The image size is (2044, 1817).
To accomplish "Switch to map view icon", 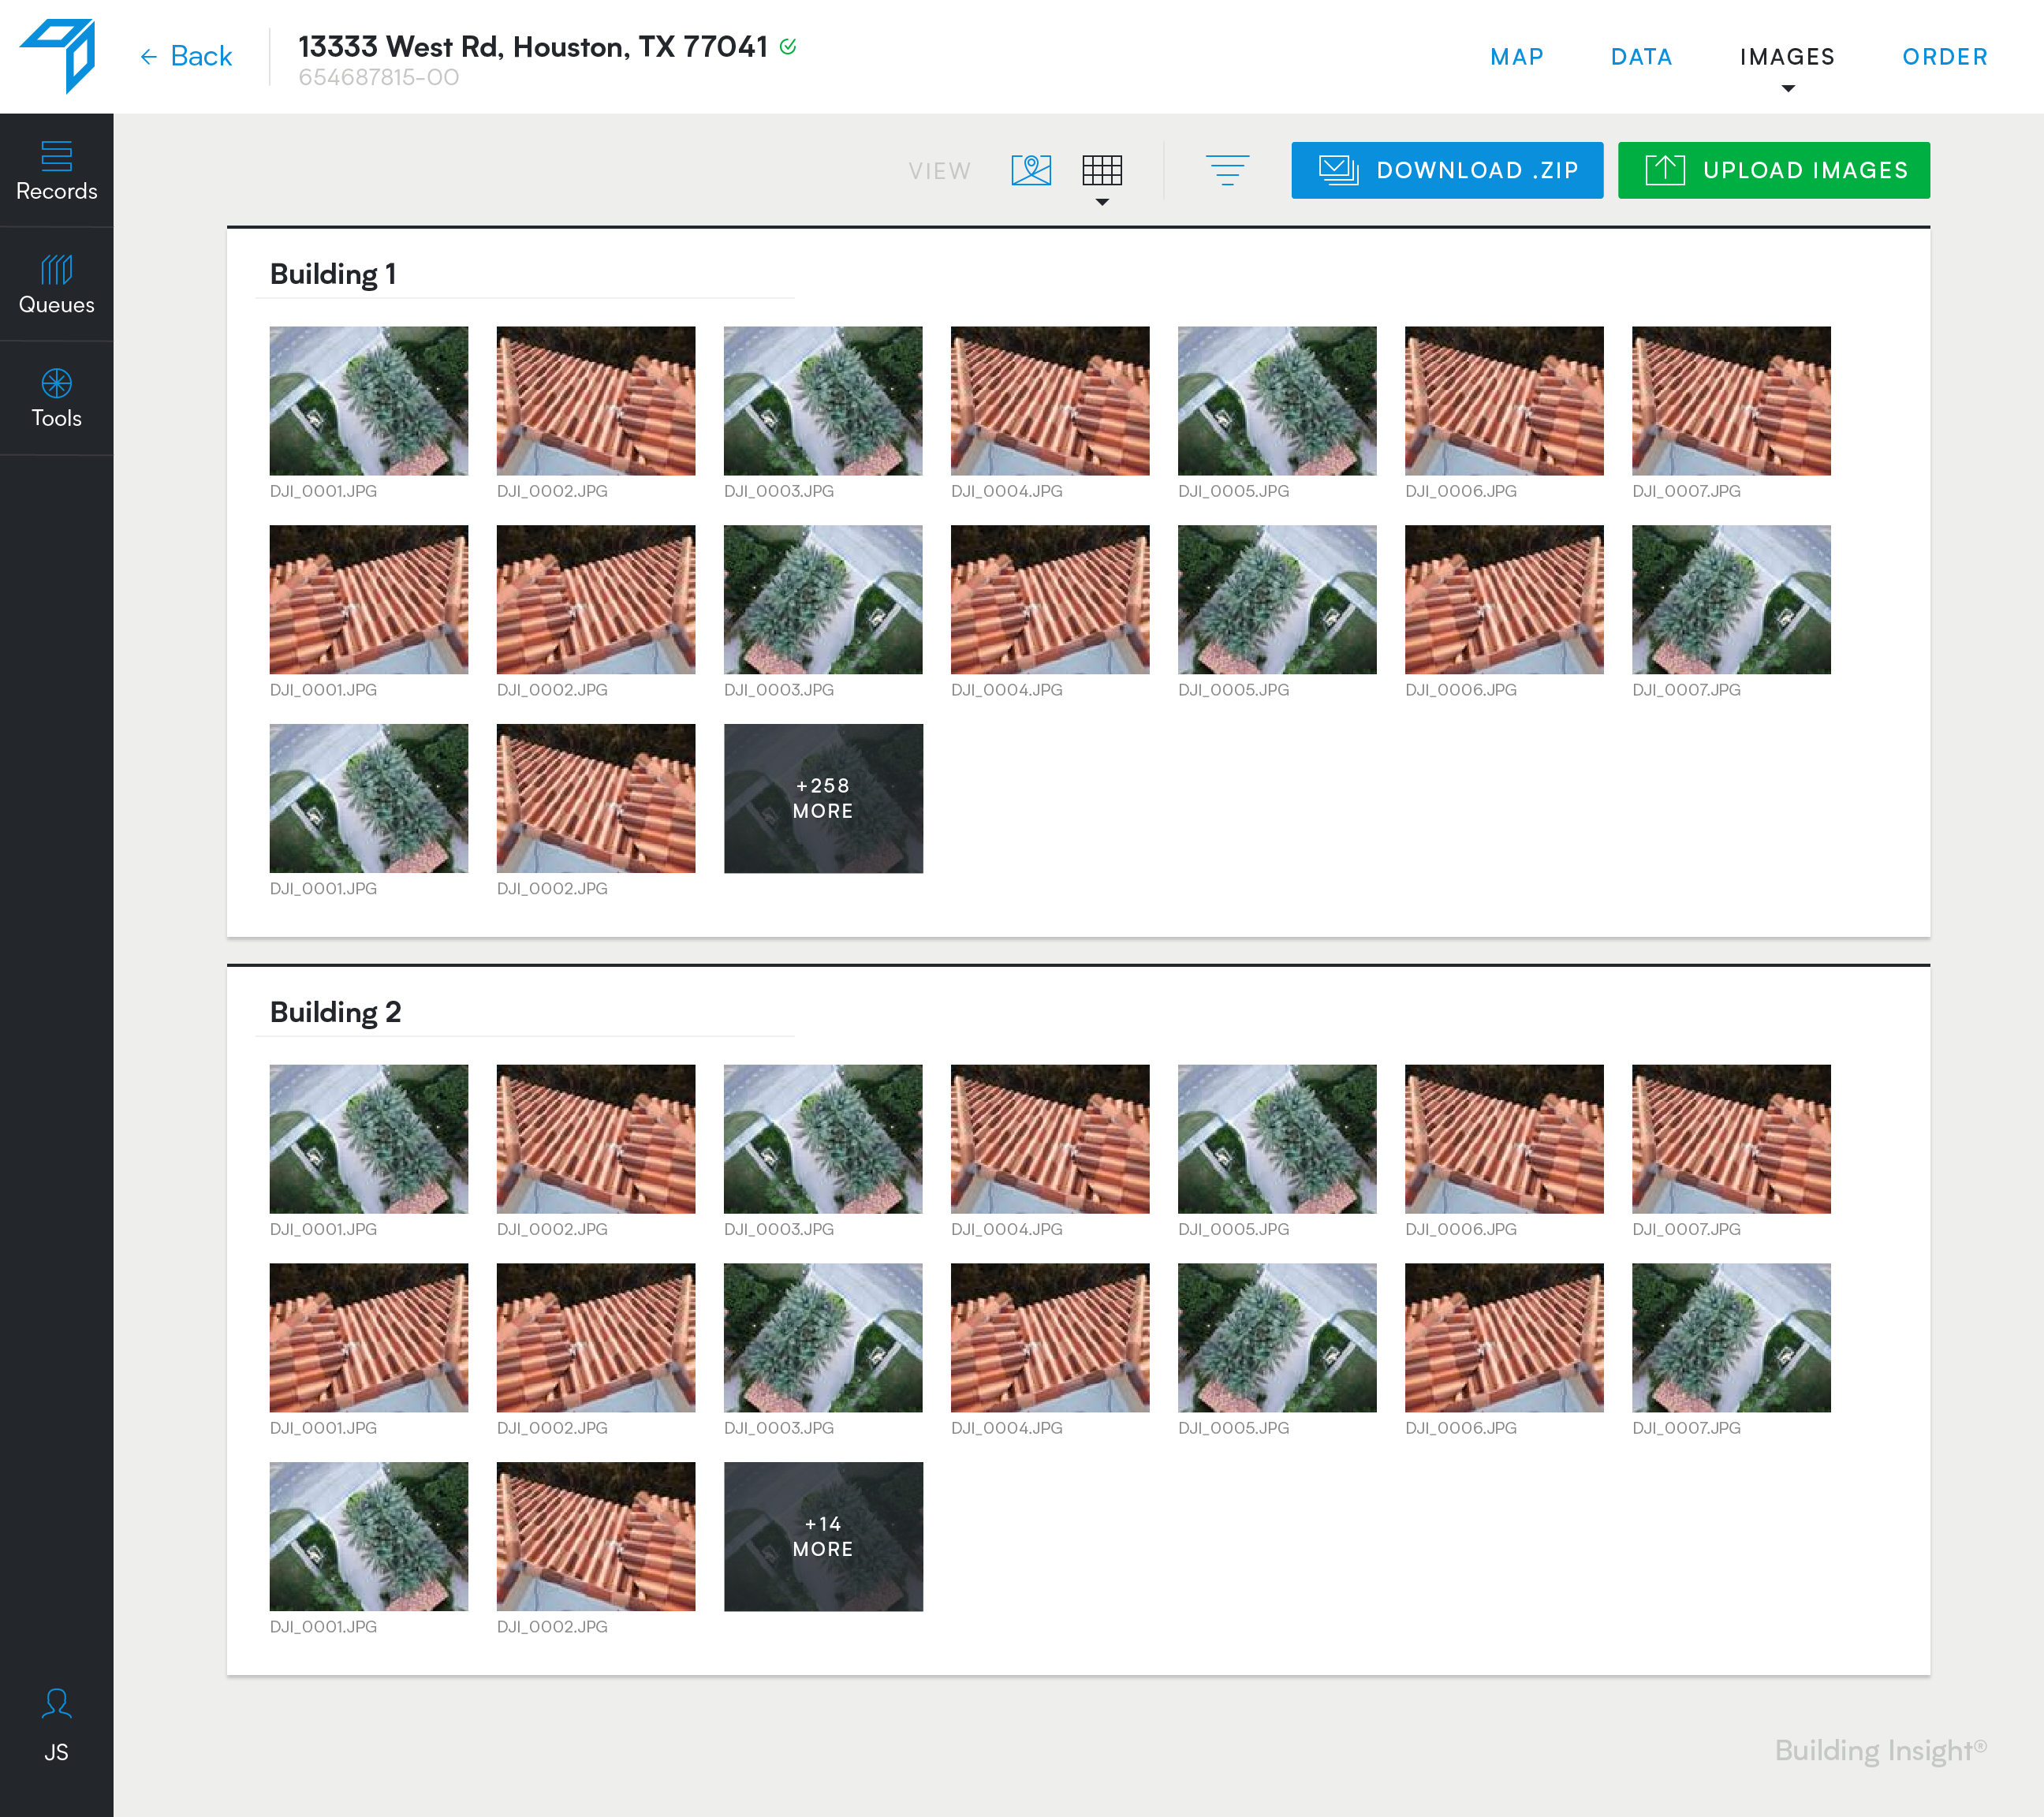I will [x=1031, y=170].
